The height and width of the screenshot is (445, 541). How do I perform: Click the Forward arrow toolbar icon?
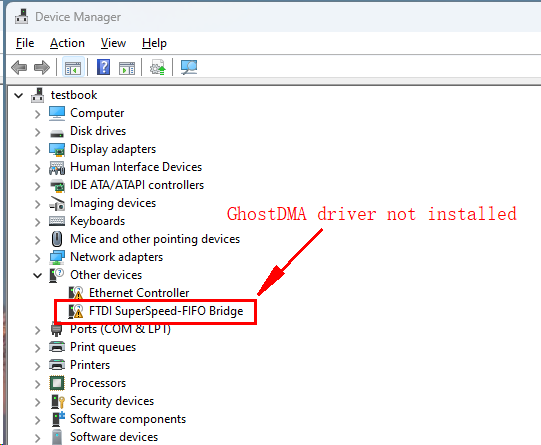(x=42, y=67)
